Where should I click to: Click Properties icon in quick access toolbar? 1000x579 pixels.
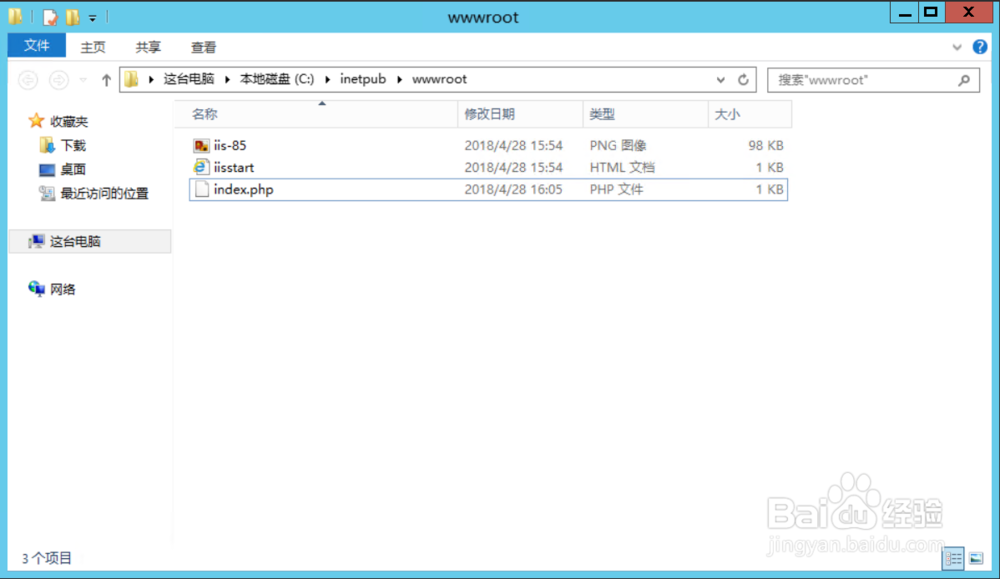pos(50,17)
